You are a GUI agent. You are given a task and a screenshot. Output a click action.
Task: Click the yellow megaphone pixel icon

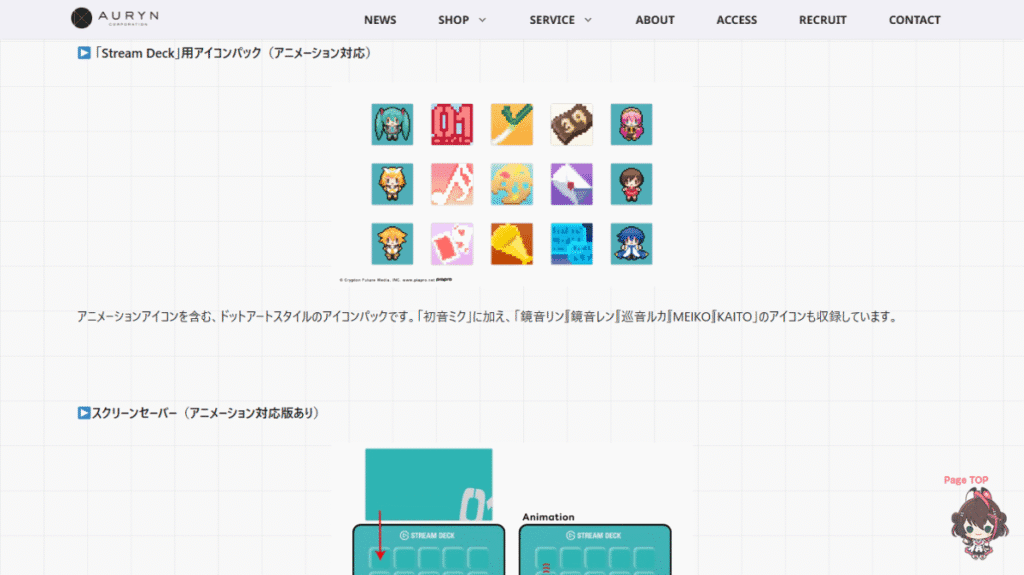(x=512, y=244)
